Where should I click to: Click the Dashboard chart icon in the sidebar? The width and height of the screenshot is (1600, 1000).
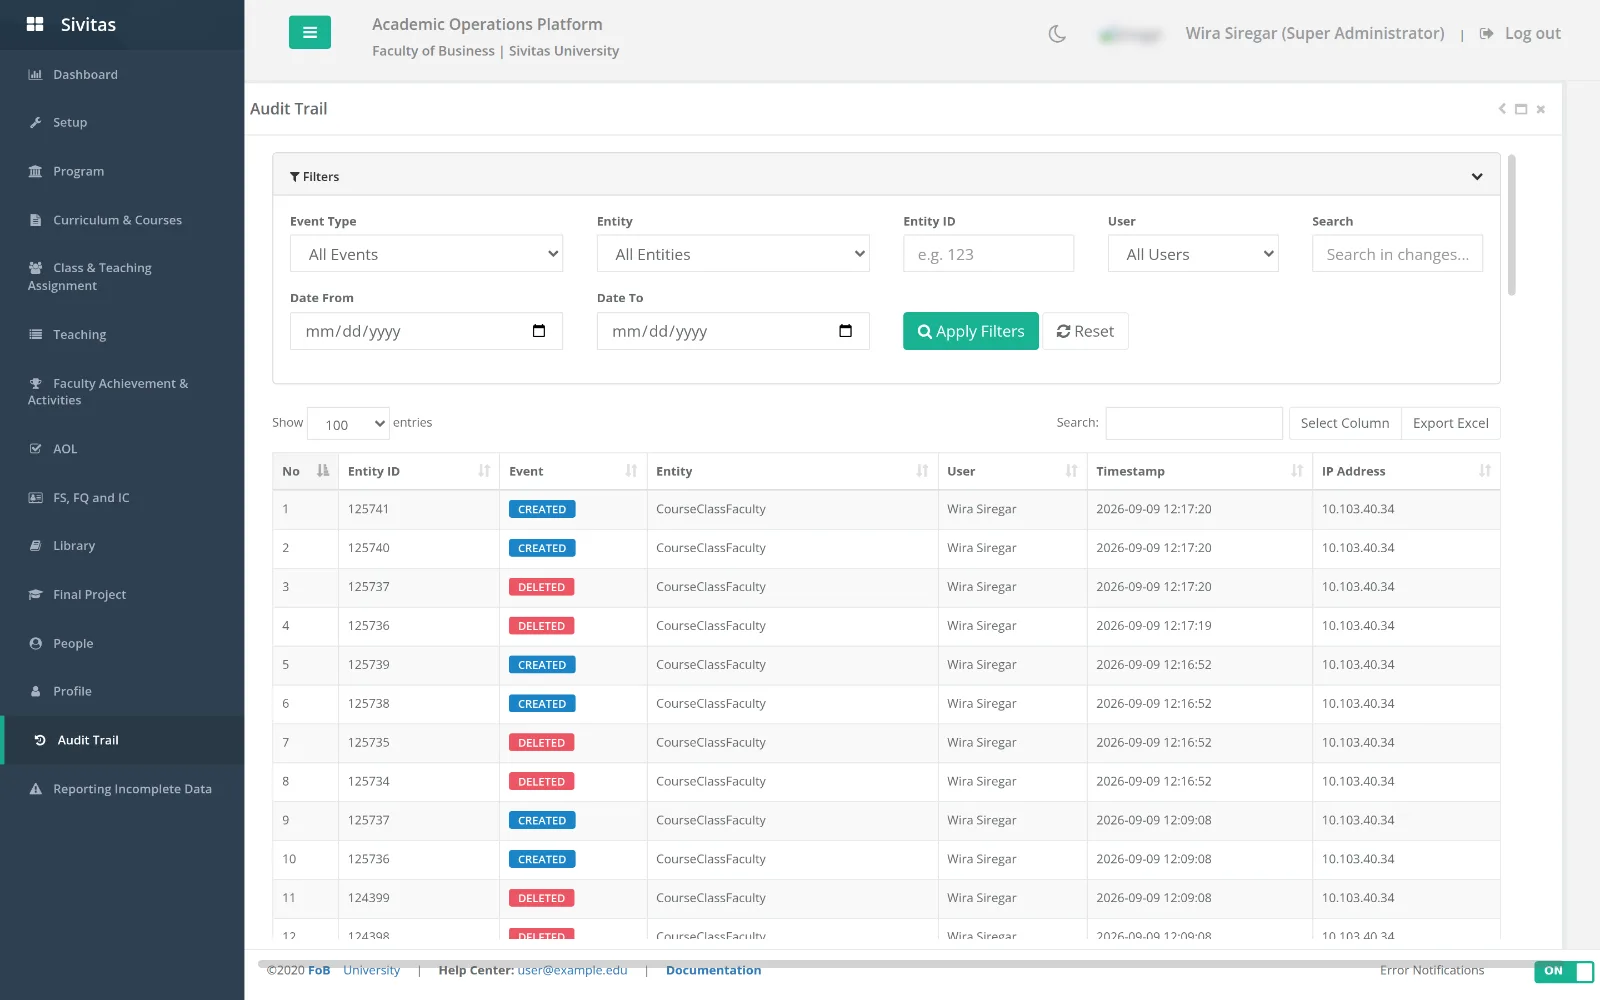pyautogui.click(x=35, y=75)
